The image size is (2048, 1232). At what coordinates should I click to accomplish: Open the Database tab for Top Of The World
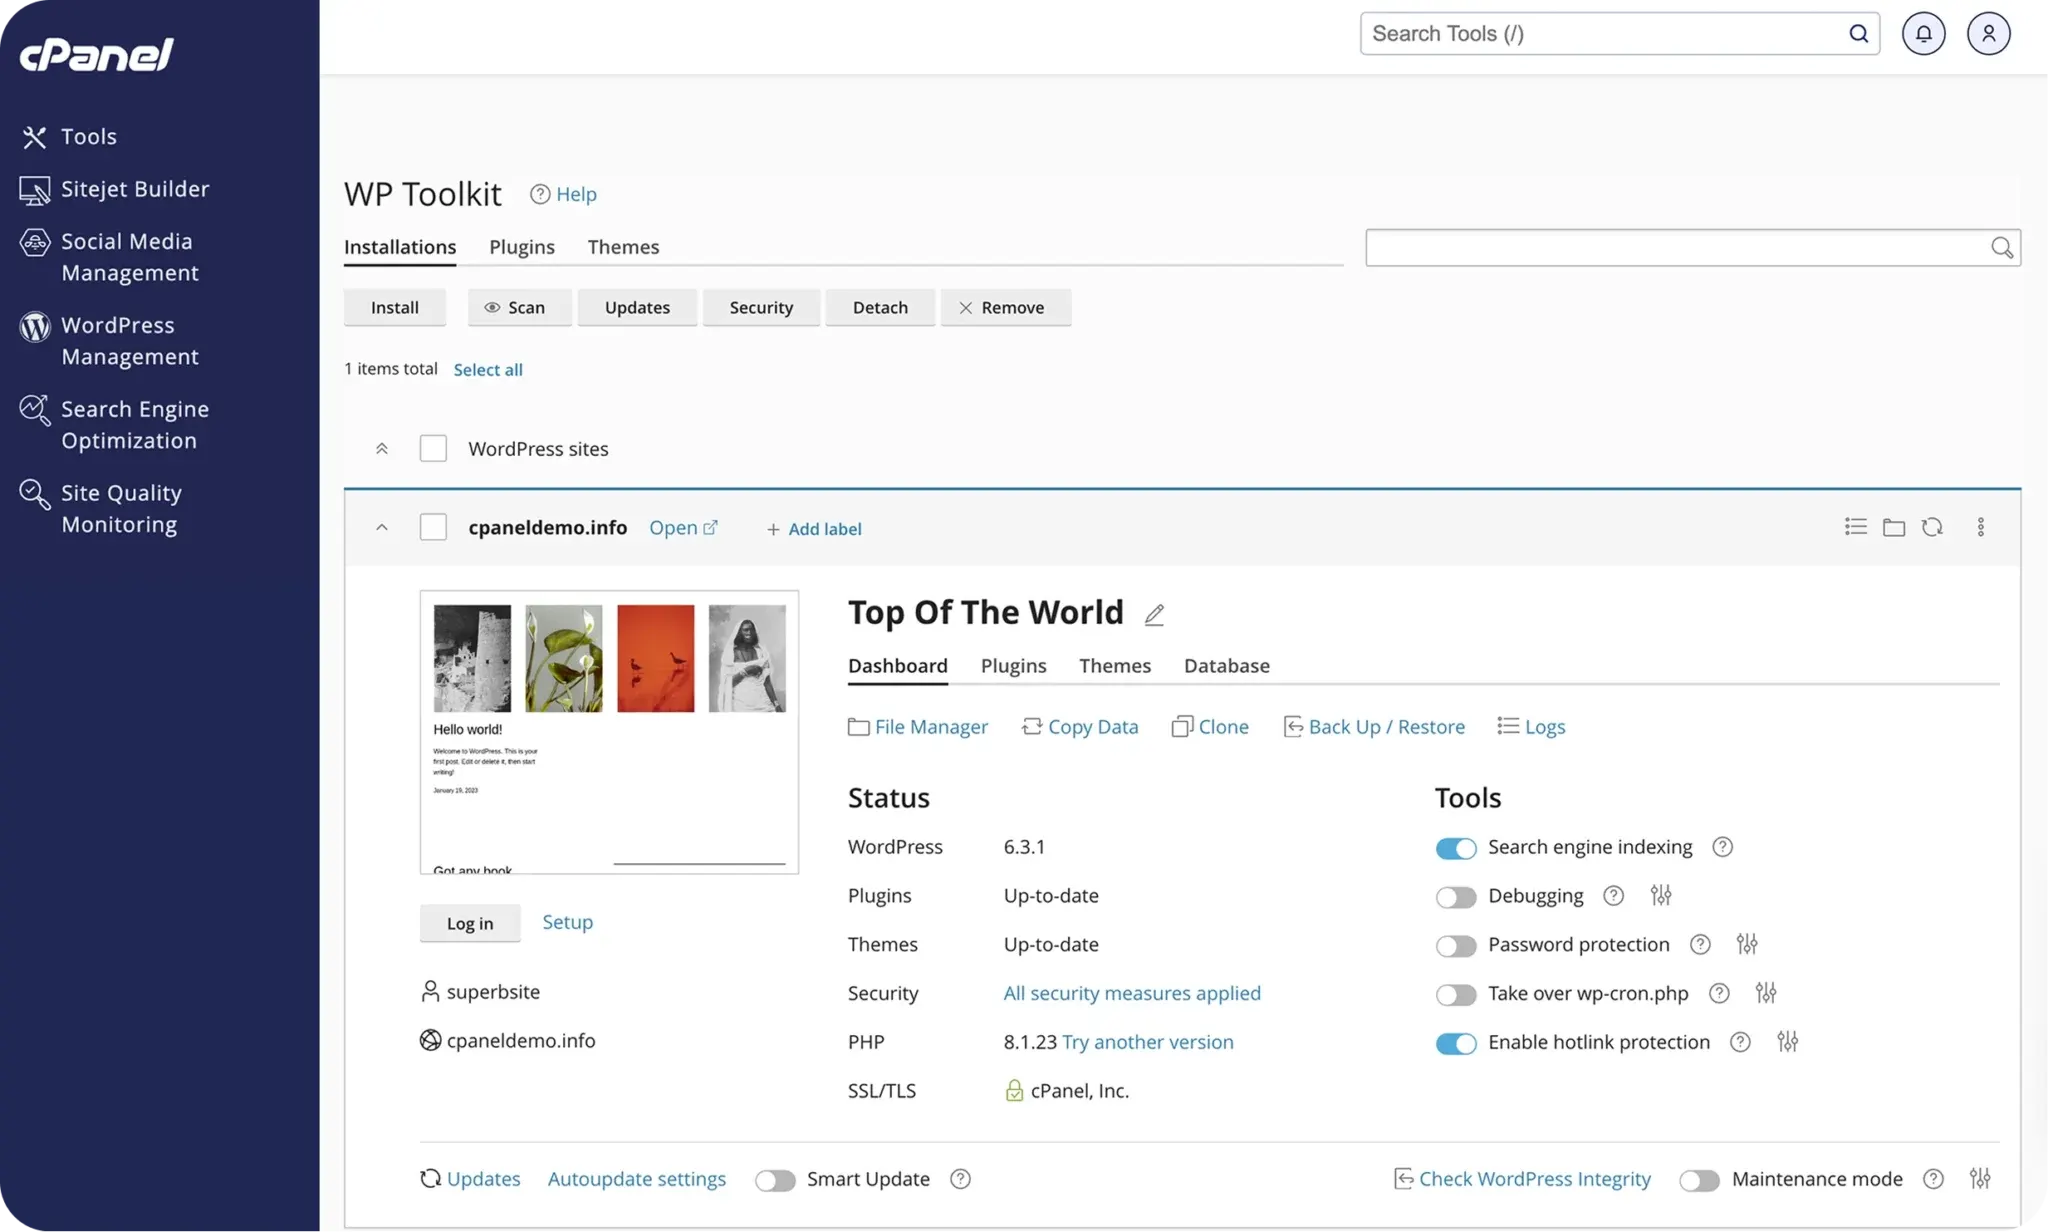1227,665
